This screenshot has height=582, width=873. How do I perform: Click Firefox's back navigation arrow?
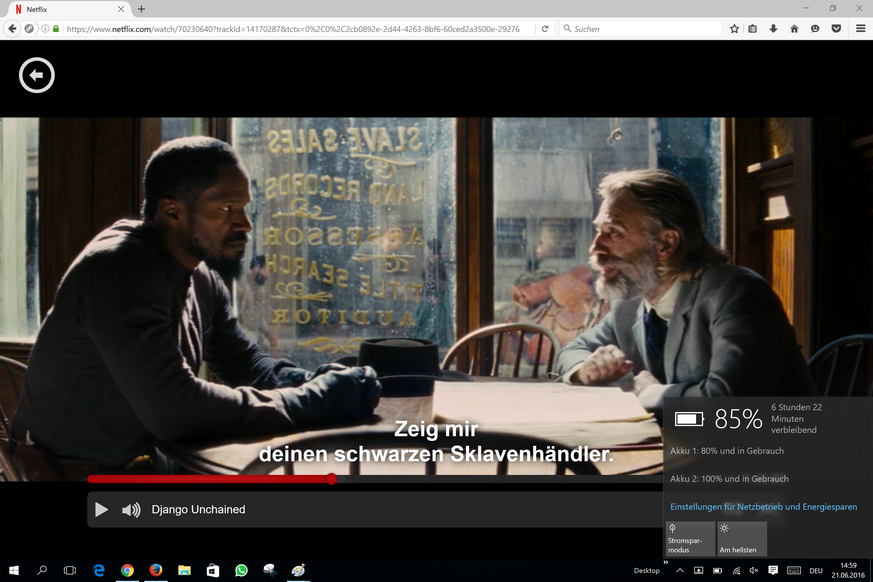(x=13, y=28)
